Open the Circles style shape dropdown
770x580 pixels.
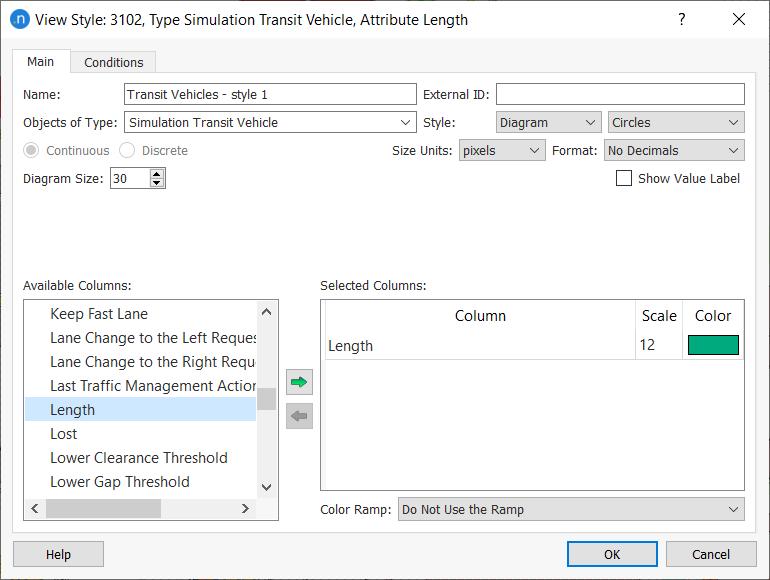[x=675, y=122]
